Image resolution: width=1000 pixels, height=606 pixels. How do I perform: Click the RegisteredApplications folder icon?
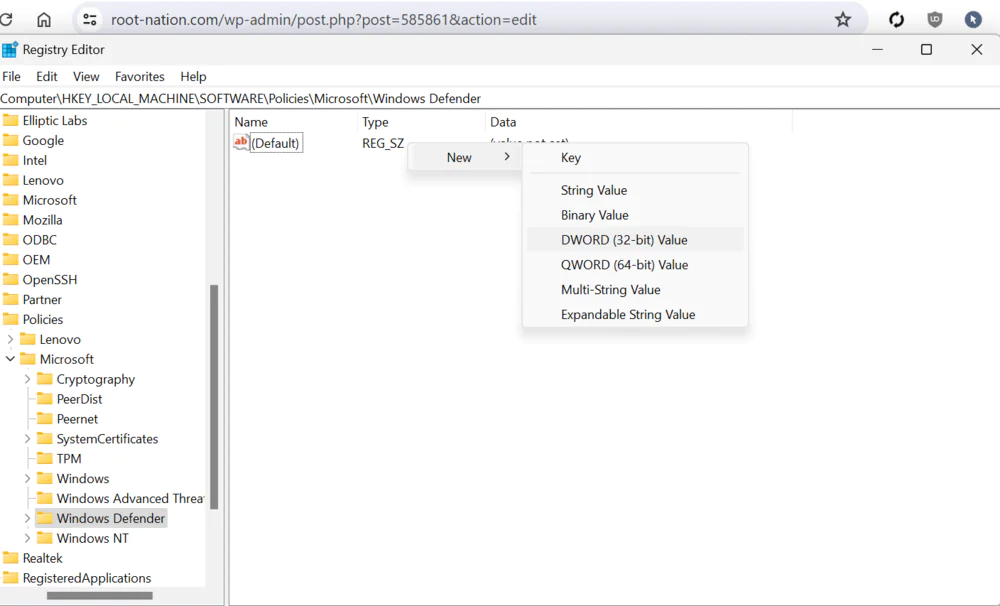point(10,577)
